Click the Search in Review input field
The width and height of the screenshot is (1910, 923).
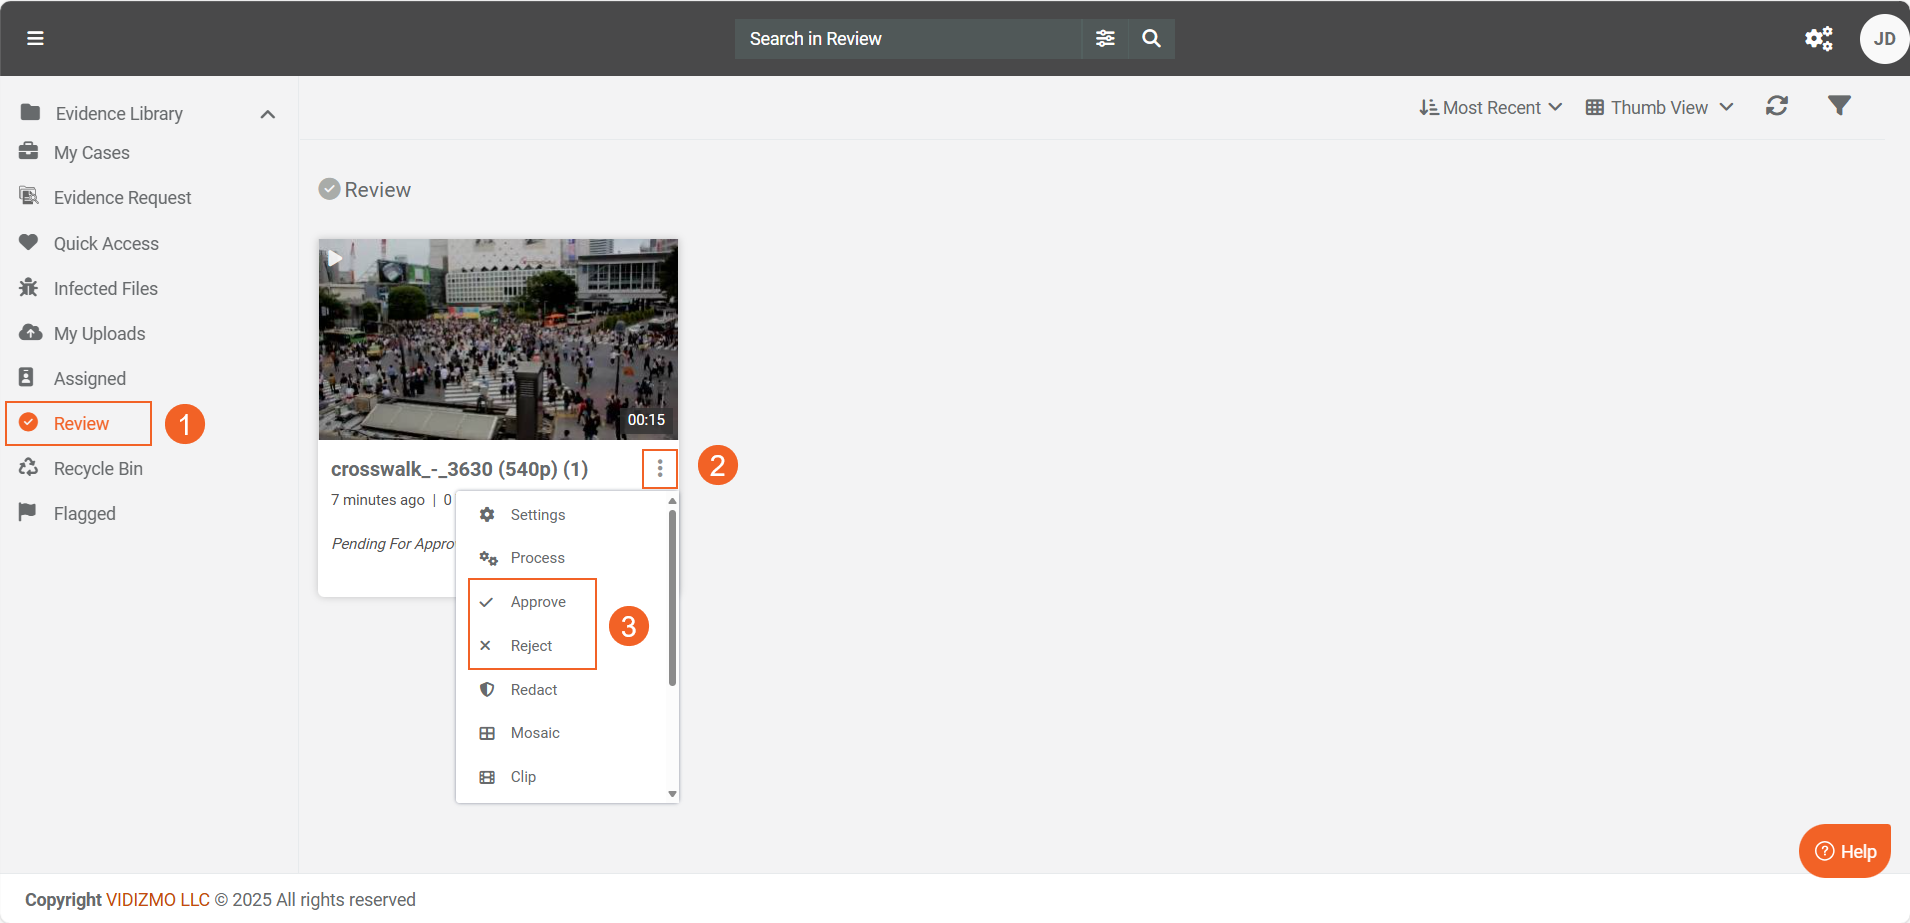[x=907, y=38]
